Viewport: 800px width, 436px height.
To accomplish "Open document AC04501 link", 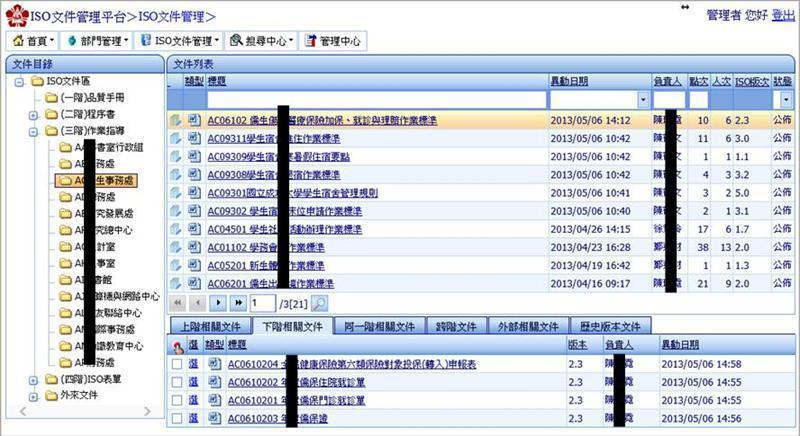I will pos(284,229).
